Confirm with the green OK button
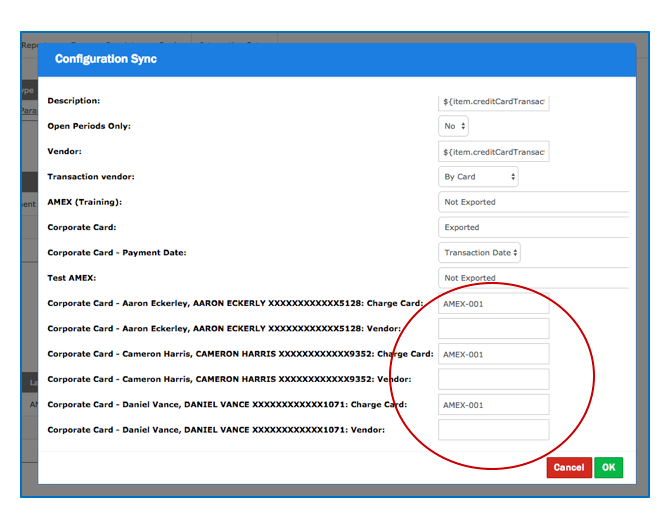This screenshot has width=666, height=519. click(607, 467)
